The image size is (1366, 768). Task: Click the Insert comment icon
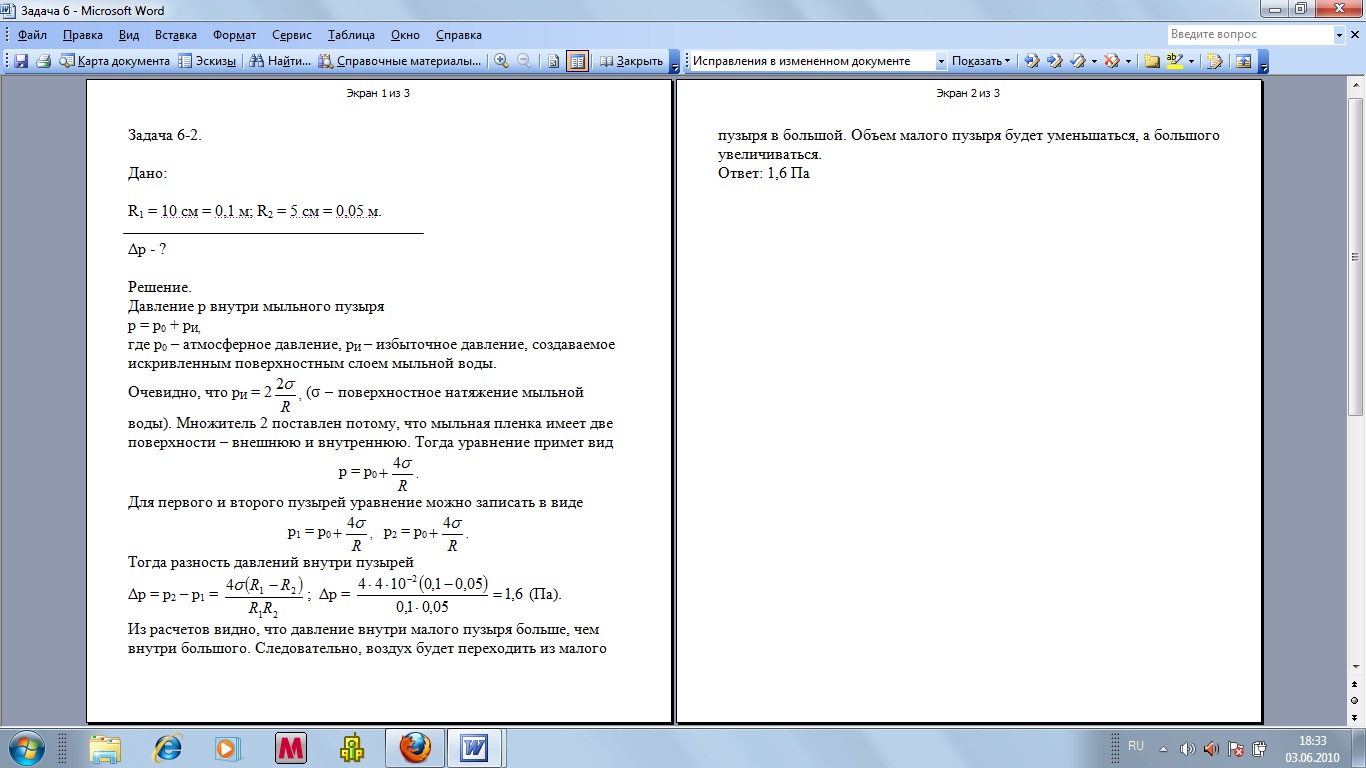[x=1152, y=61]
